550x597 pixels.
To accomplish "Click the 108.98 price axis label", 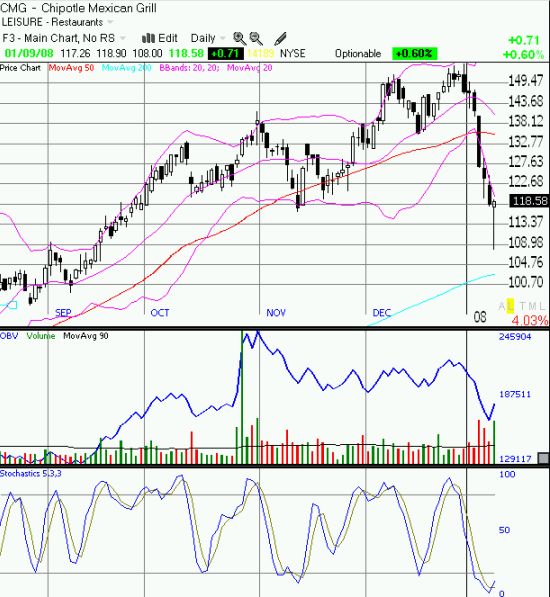I will click(x=526, y=242).
